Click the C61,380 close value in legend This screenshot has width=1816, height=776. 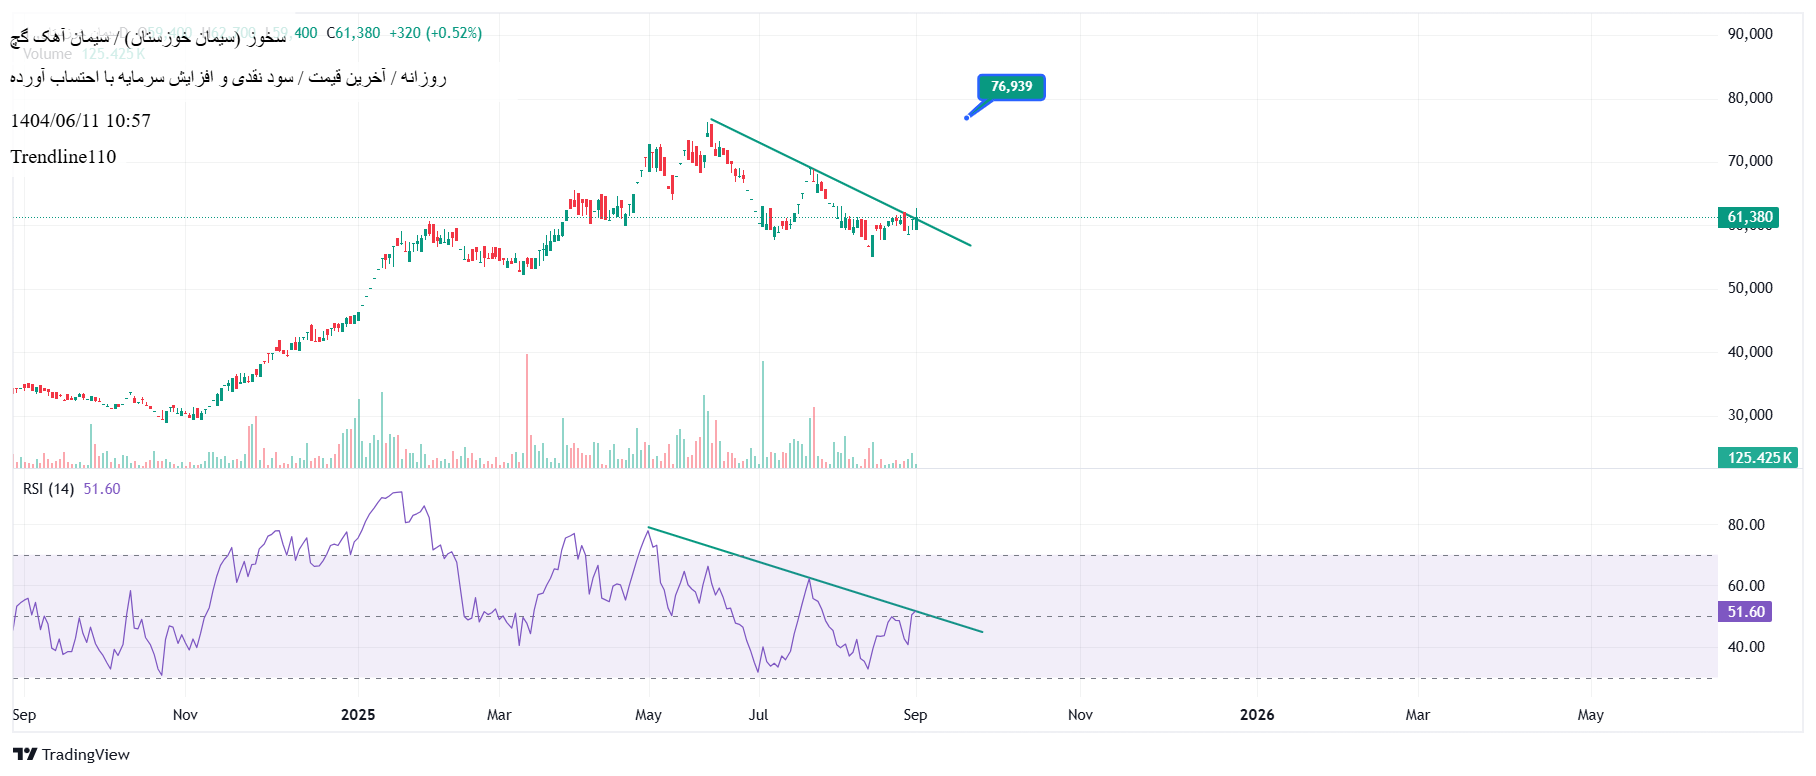(353, 33)
